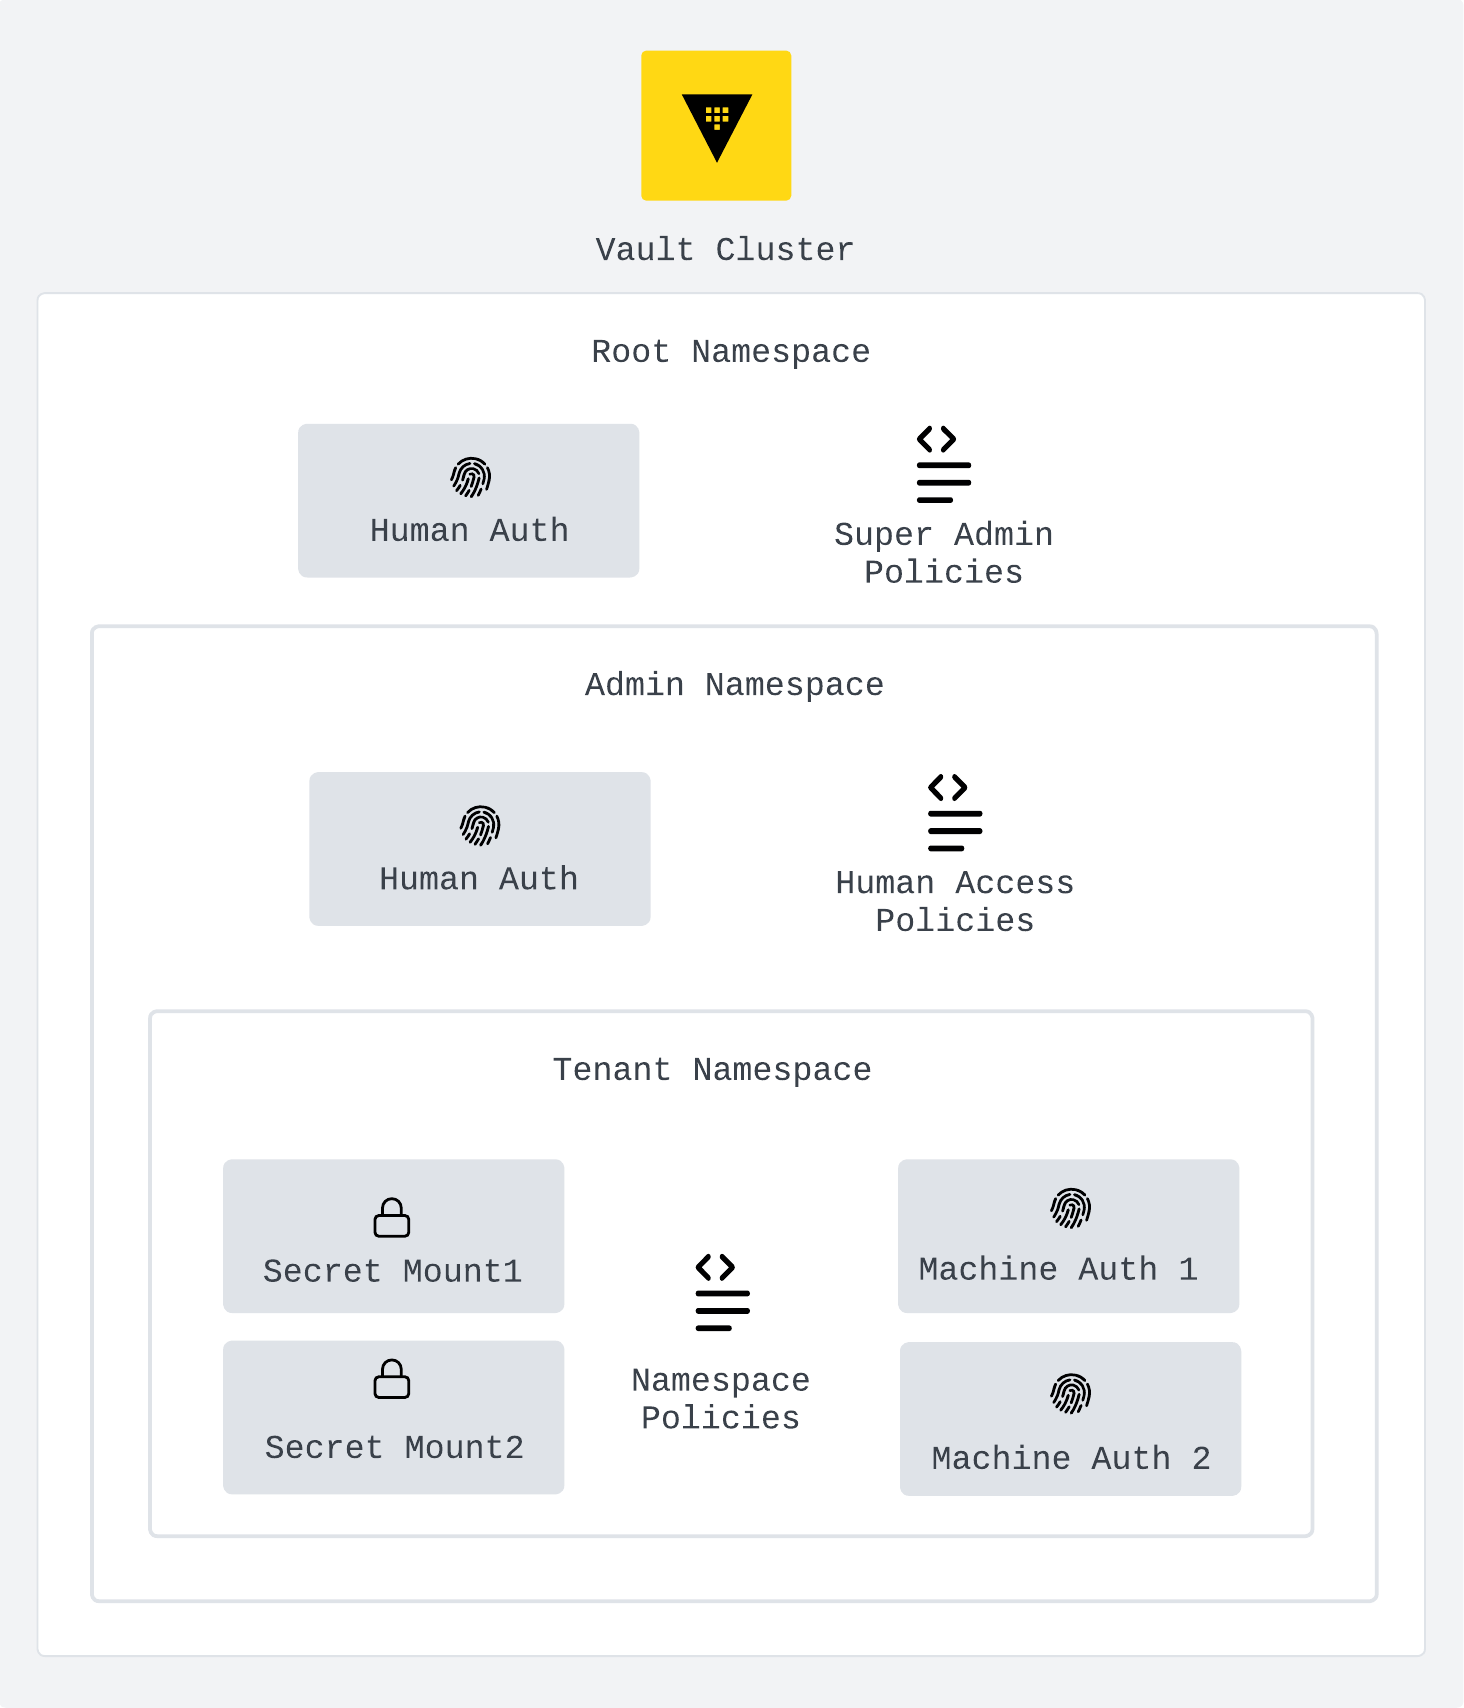
Task: Click the Super Admin Policies code icon
Action: [943, 465]
